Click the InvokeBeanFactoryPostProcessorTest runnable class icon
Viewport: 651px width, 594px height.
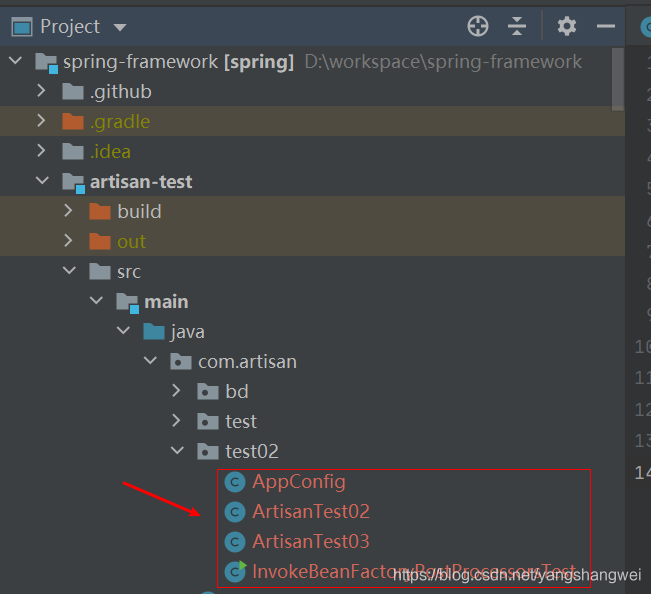(x=235, y=571)
